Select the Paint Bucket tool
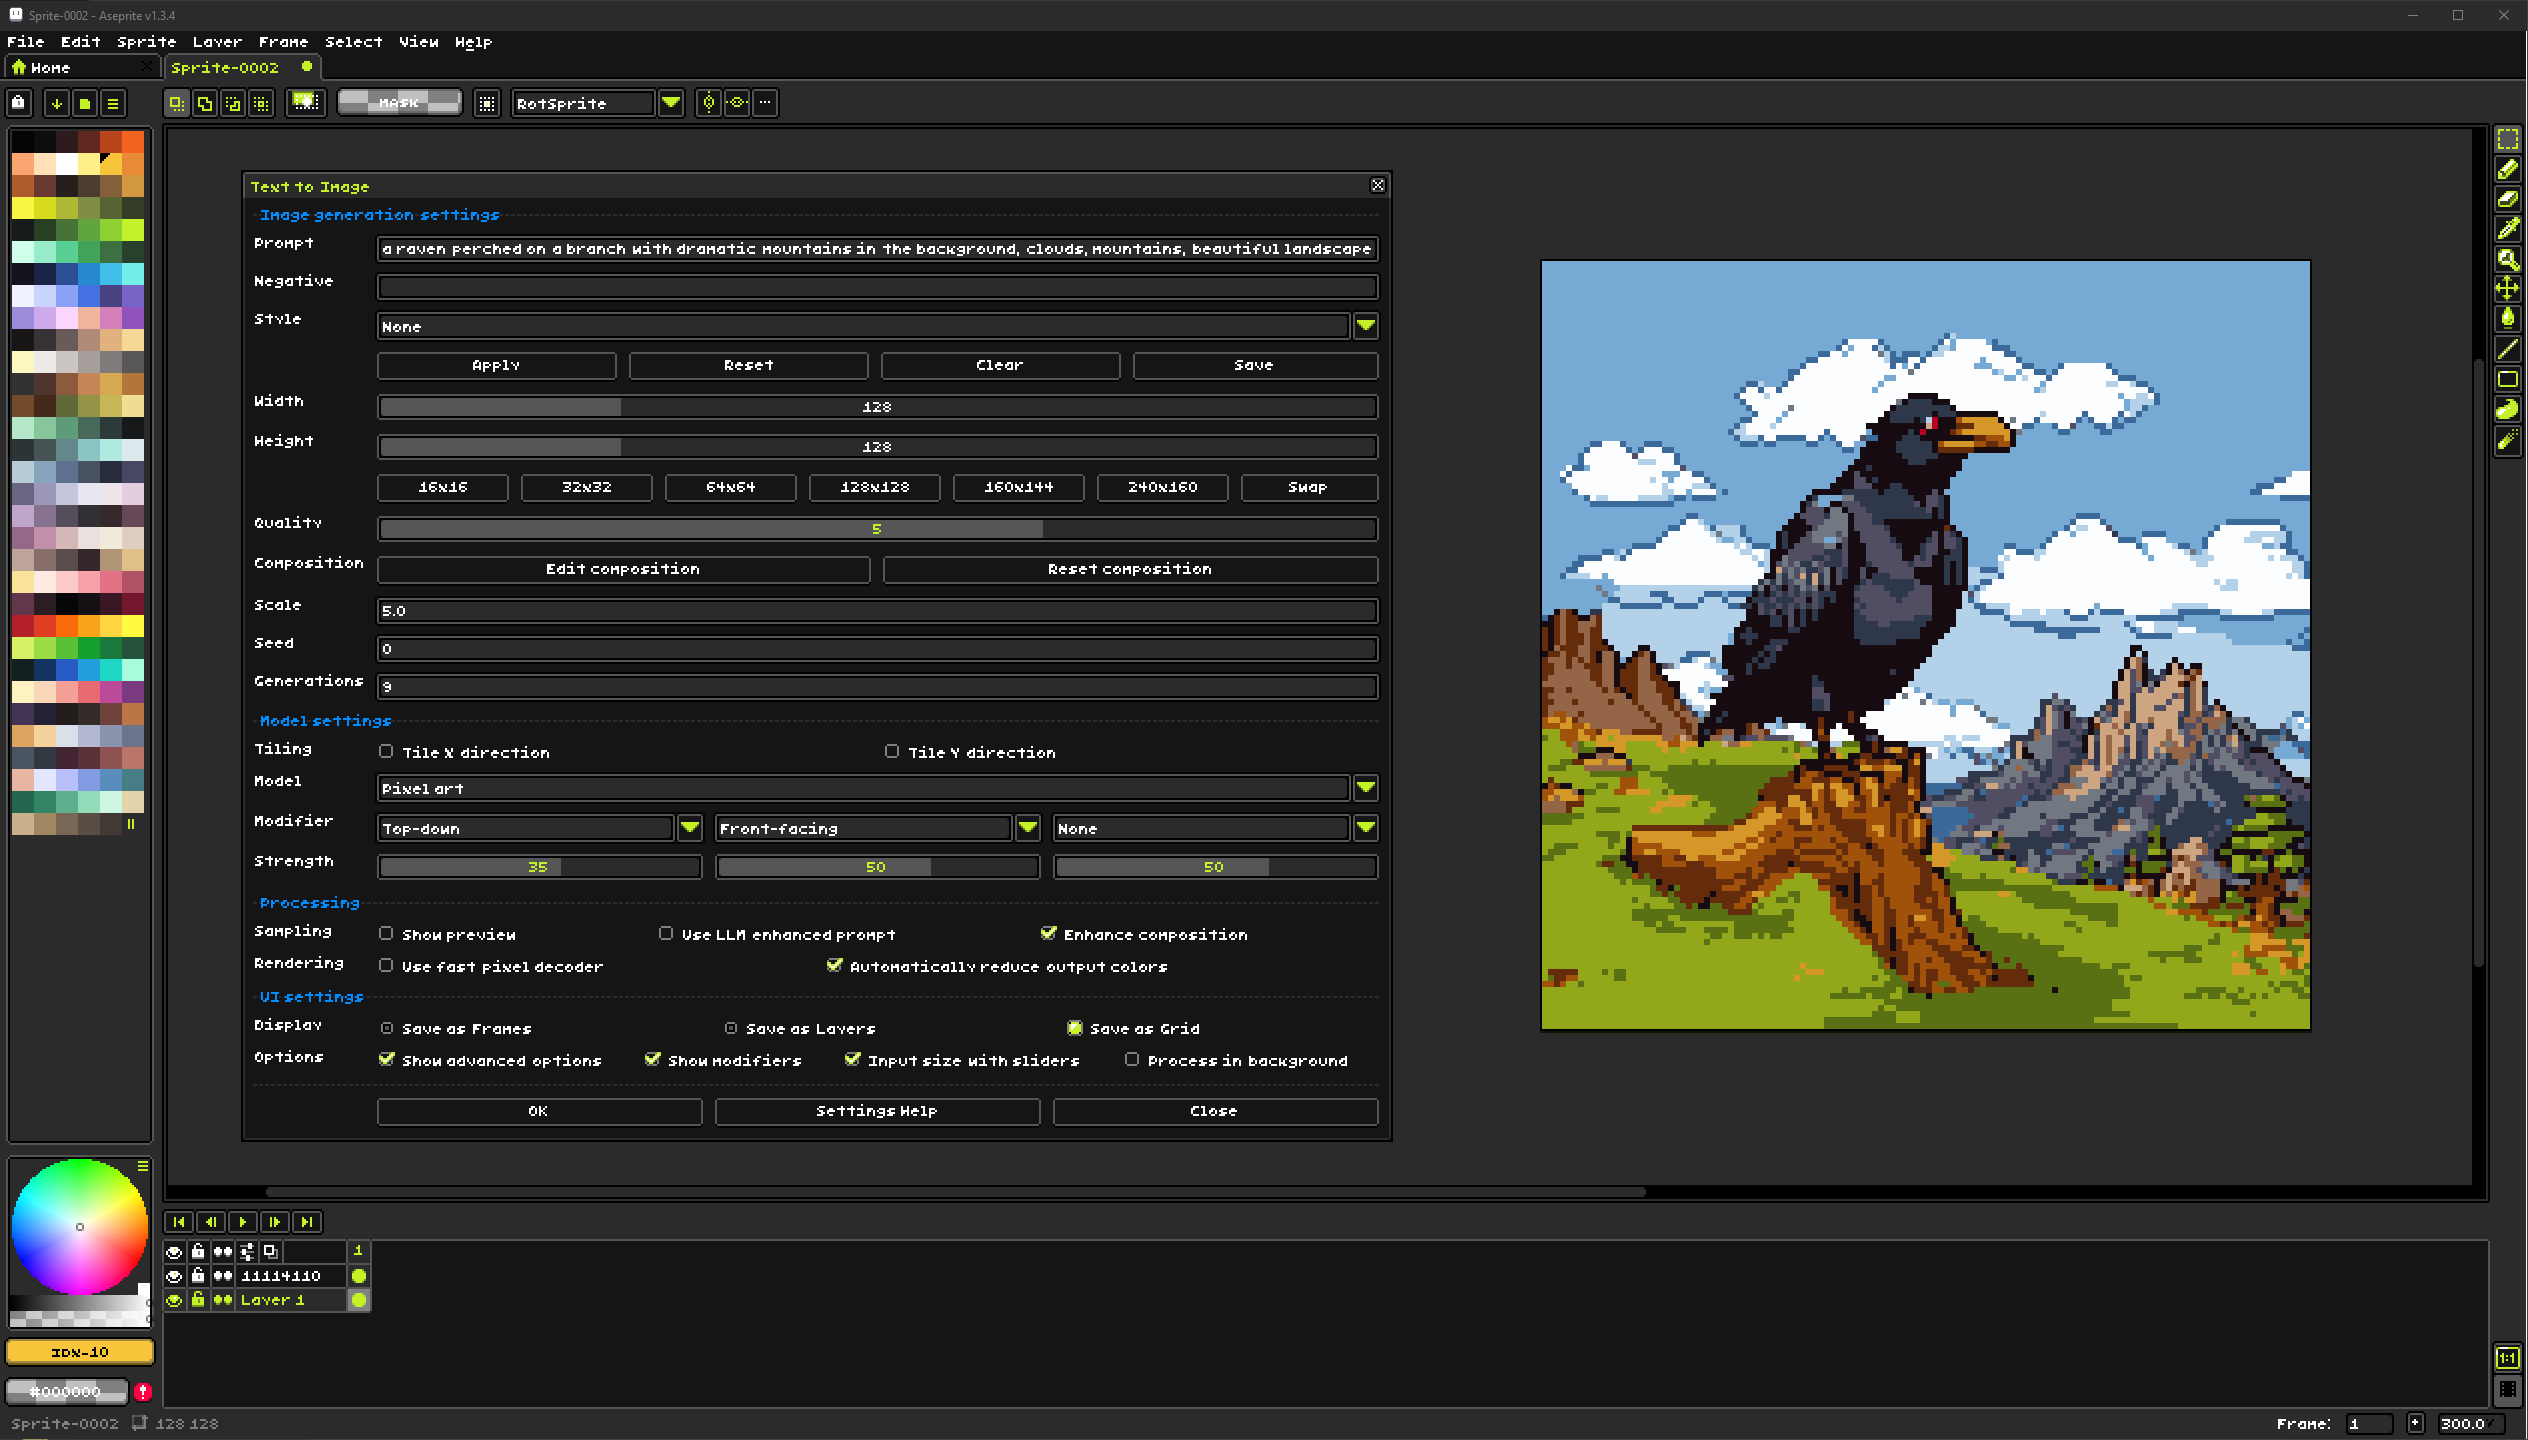 (x=2507, y=319)
